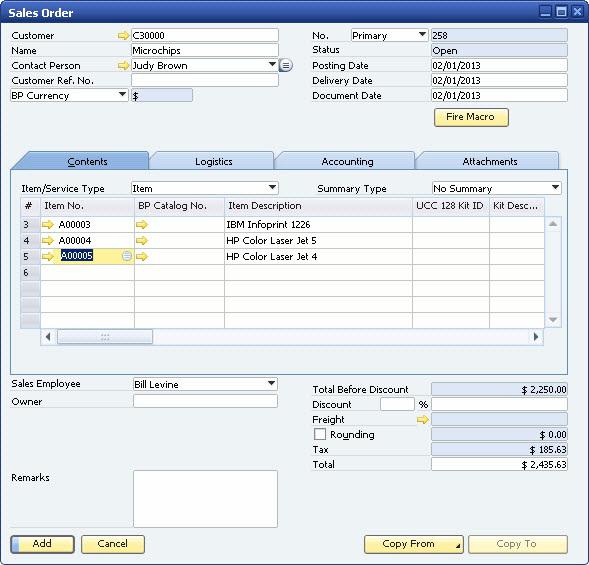Open the Summary Type dropdown
The image size is (589, 565).
[555, 187]
